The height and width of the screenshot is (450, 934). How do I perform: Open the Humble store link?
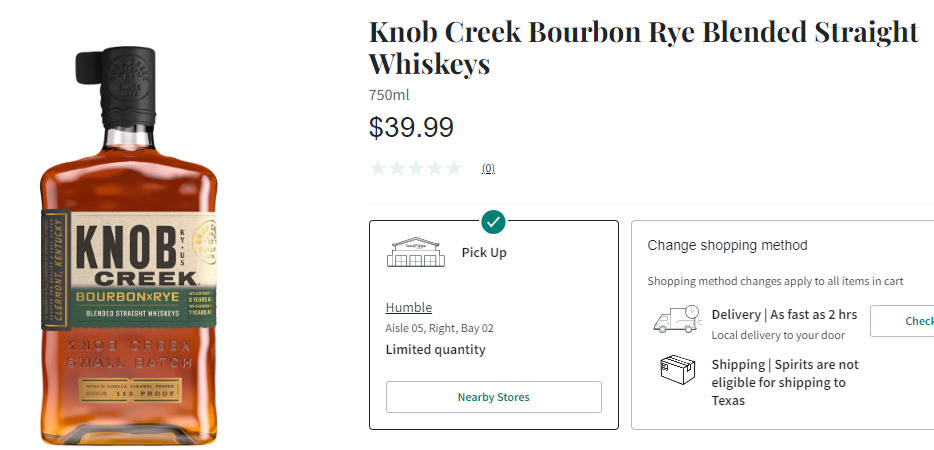409,307
